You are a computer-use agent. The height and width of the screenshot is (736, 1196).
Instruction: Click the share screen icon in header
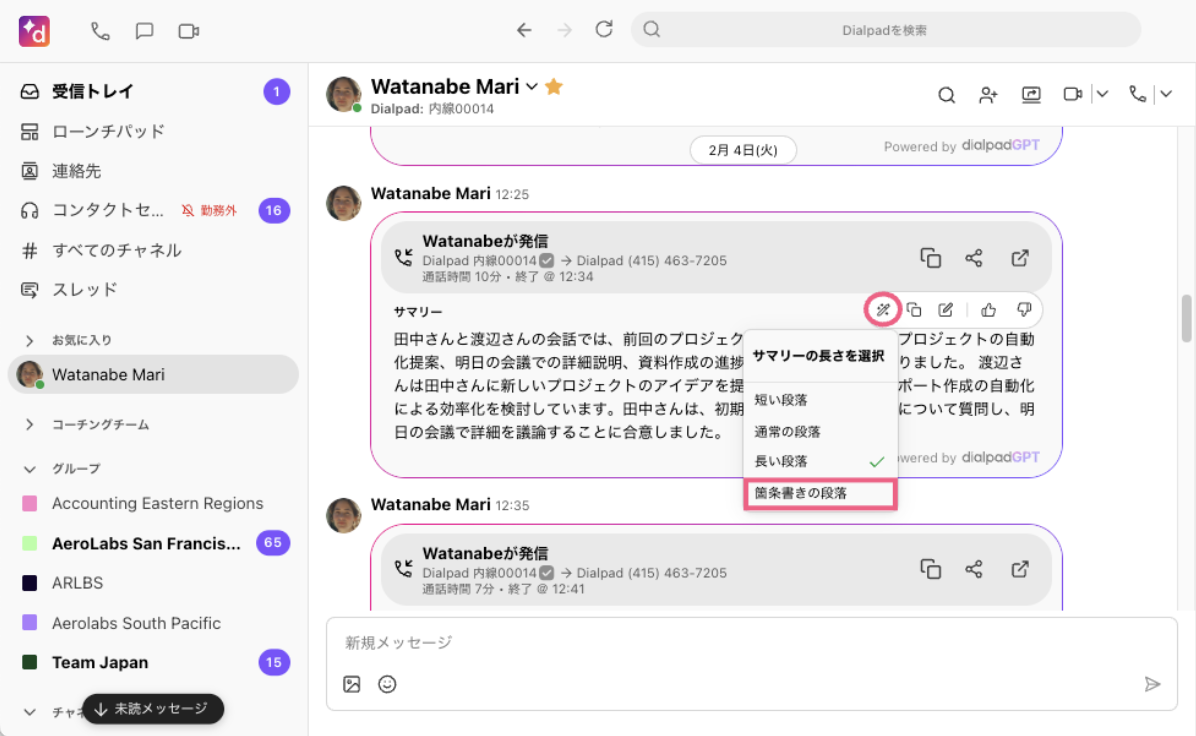point(1031,95)
